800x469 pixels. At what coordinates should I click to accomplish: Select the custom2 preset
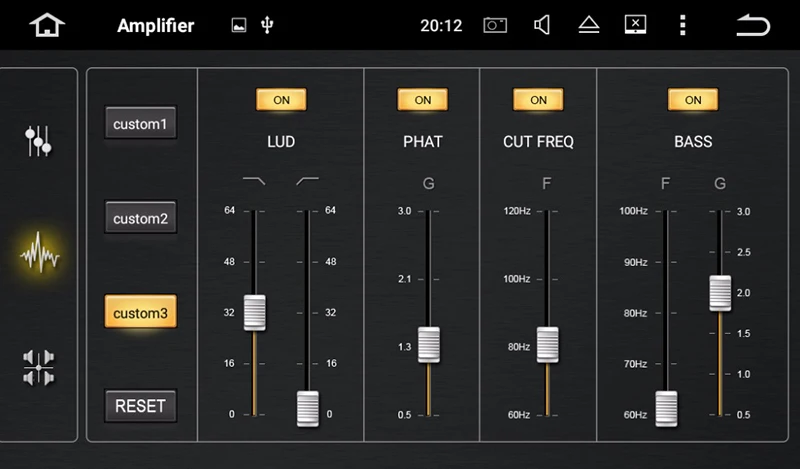(140, 217)
